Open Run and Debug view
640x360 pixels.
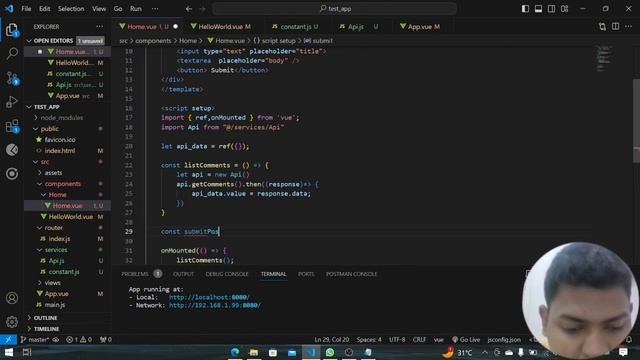12,102
